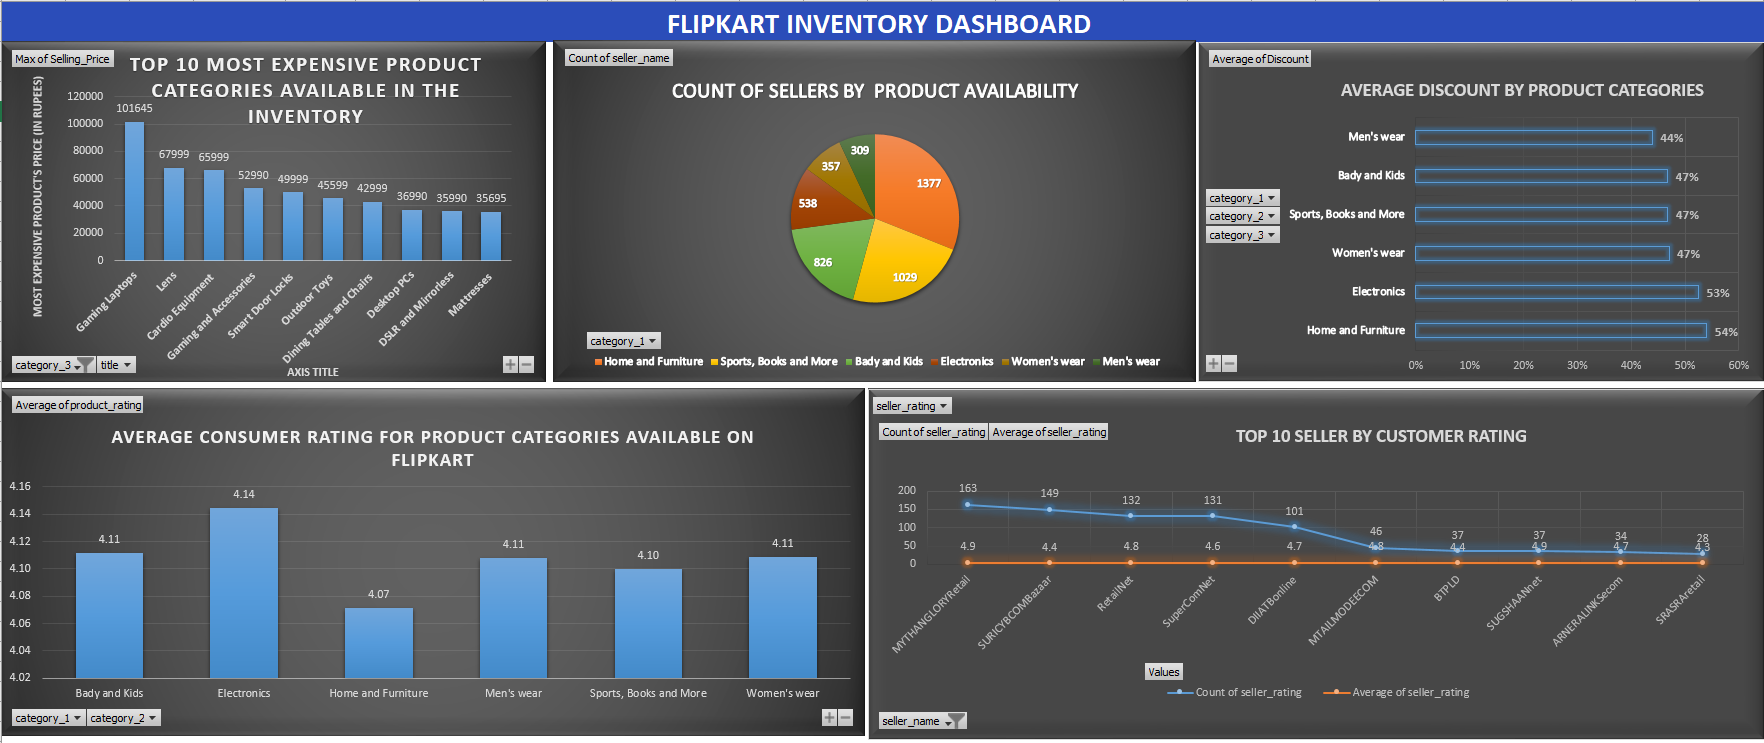The width and height of the screenshot is (1764, 743).
Task: Click the Average of Discount field button
Action: point(1260,59)
